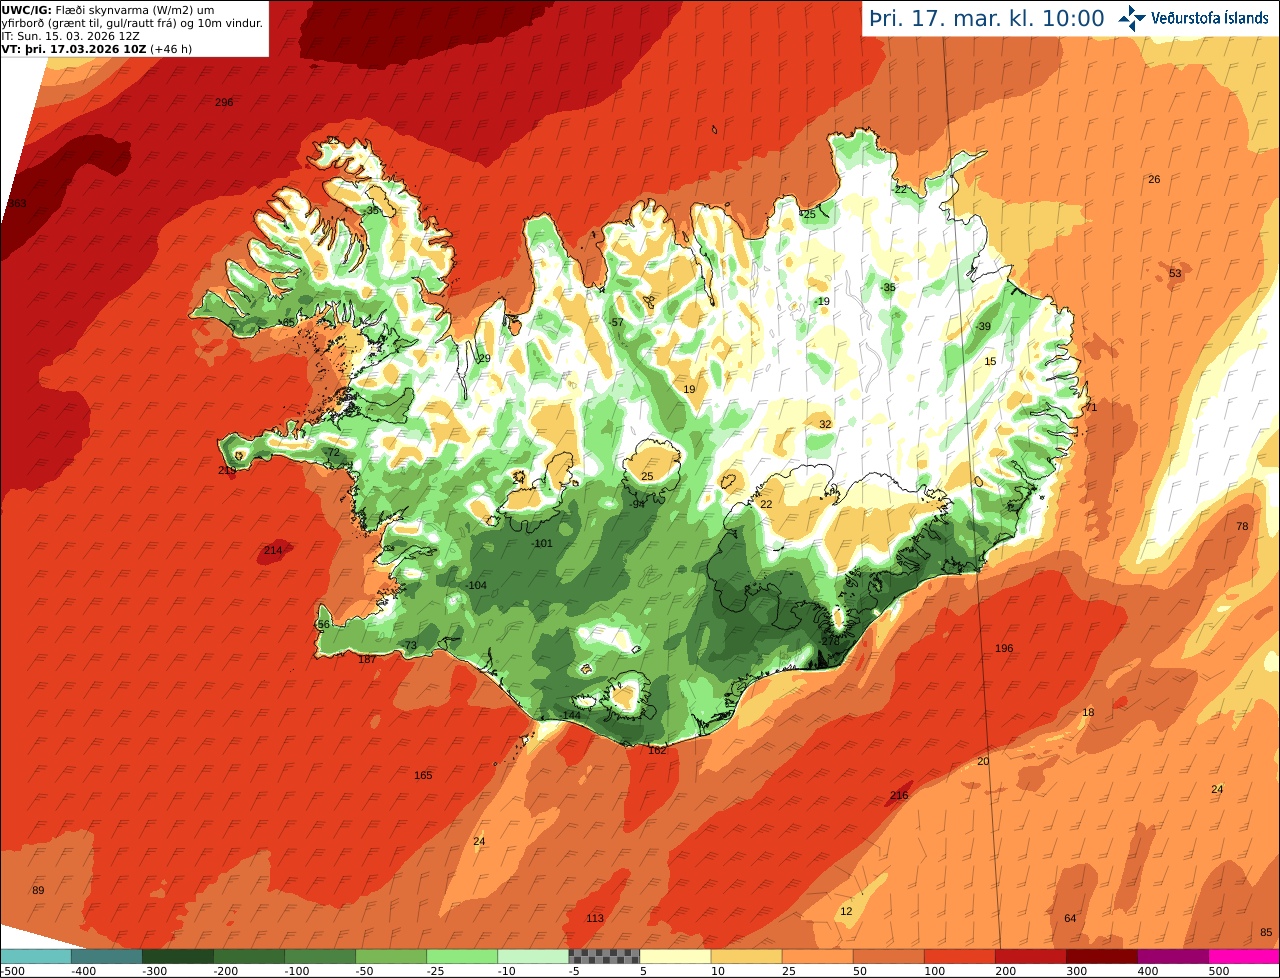Click the -57 flux value on the map
The width and height of the screenshot is (1280, 978).
pos(616,322)
